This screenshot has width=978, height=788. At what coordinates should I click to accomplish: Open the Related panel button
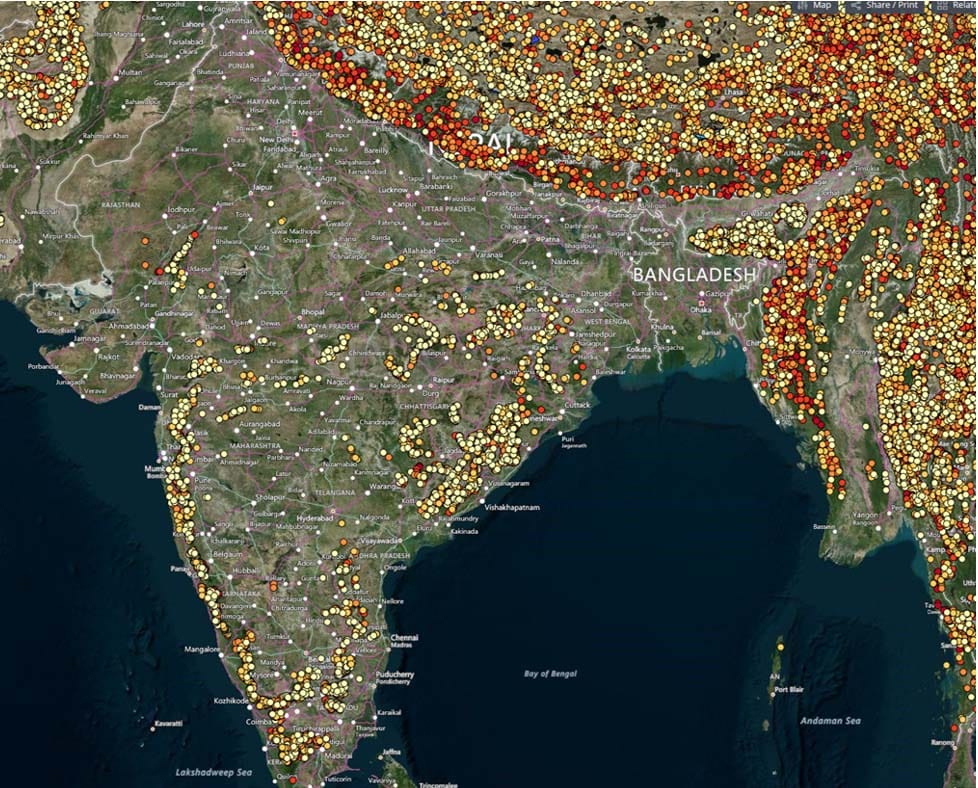[x=964, y=6]
